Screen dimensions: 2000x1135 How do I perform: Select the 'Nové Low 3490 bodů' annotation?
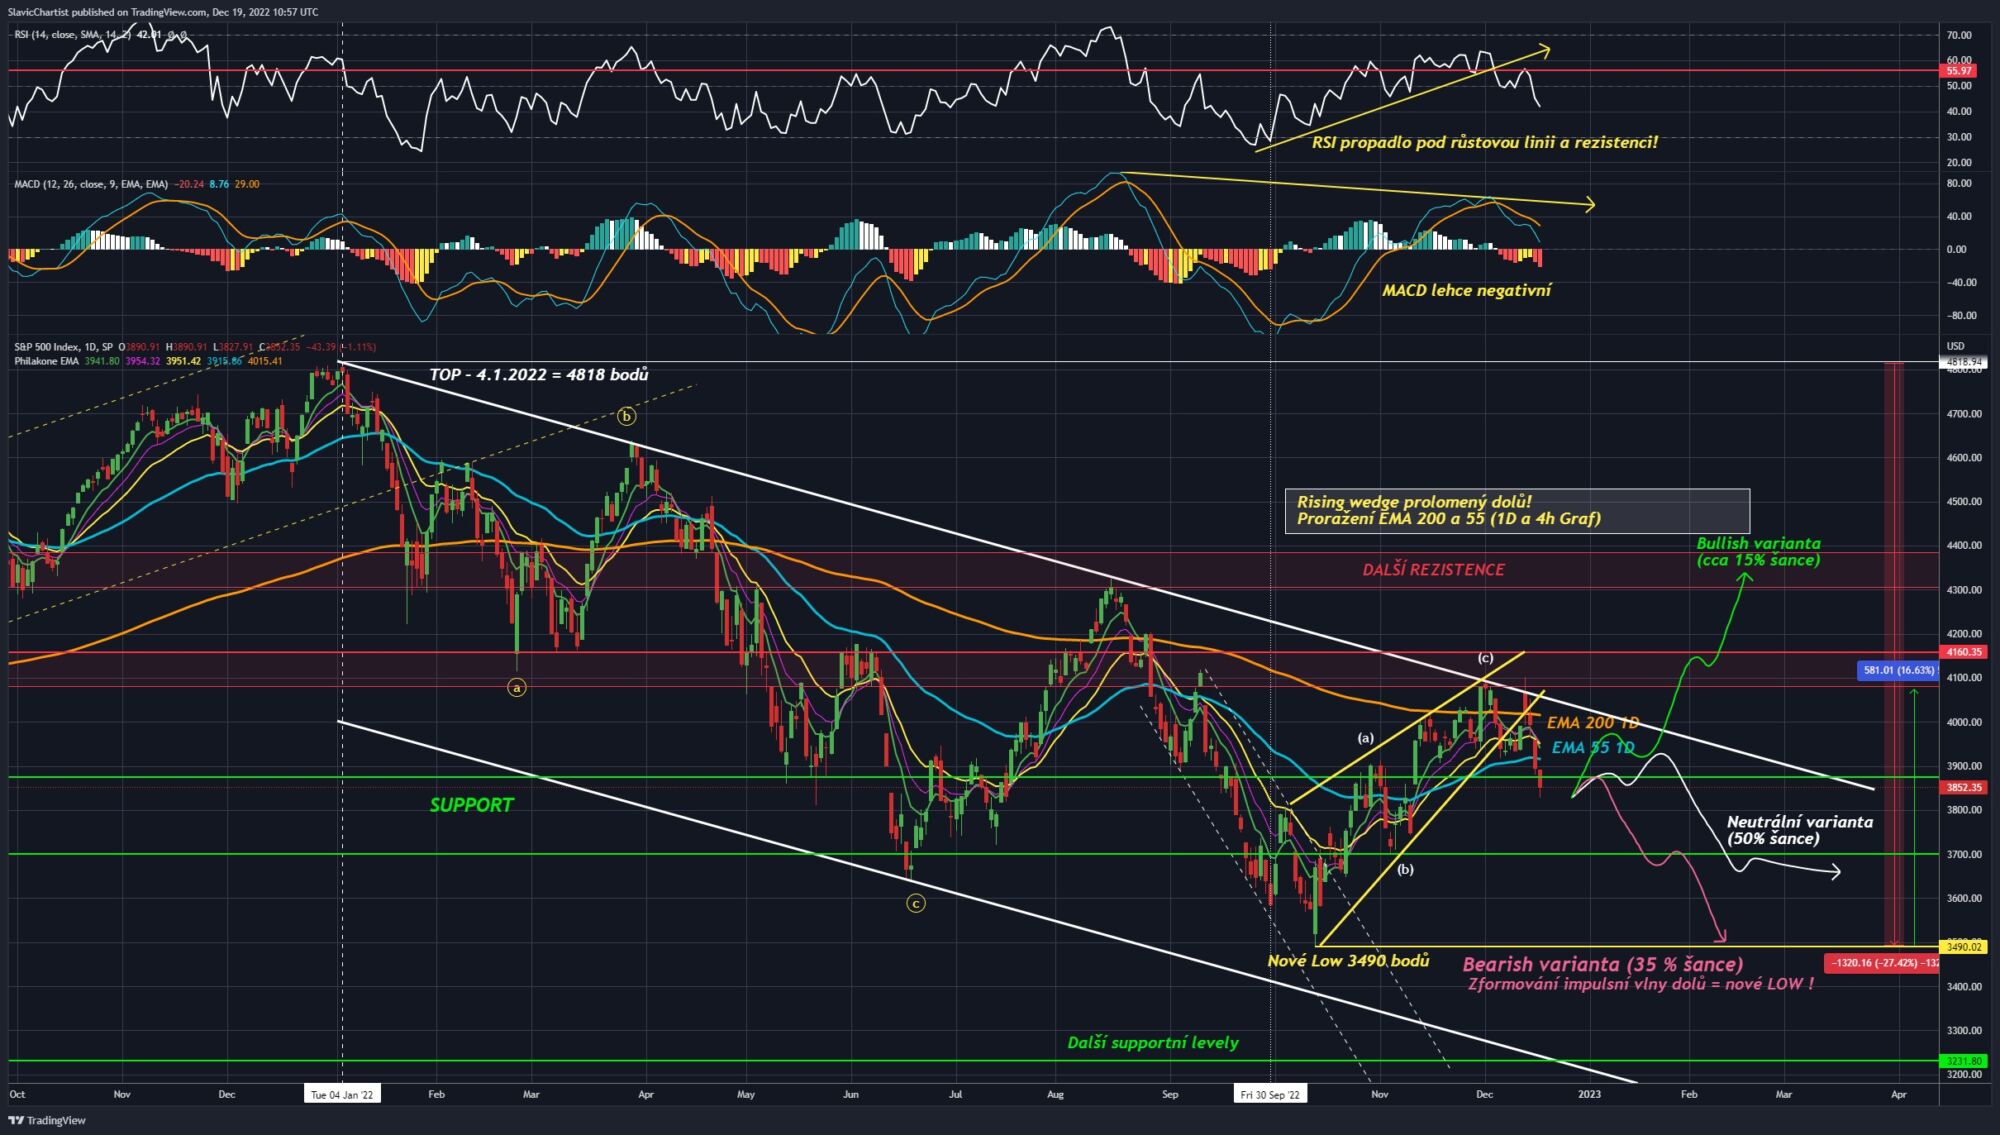tap(1348, 960)
